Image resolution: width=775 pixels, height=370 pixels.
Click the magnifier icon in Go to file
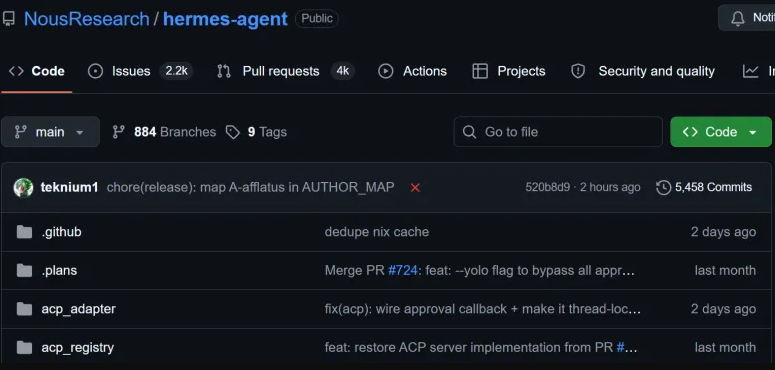469,132
